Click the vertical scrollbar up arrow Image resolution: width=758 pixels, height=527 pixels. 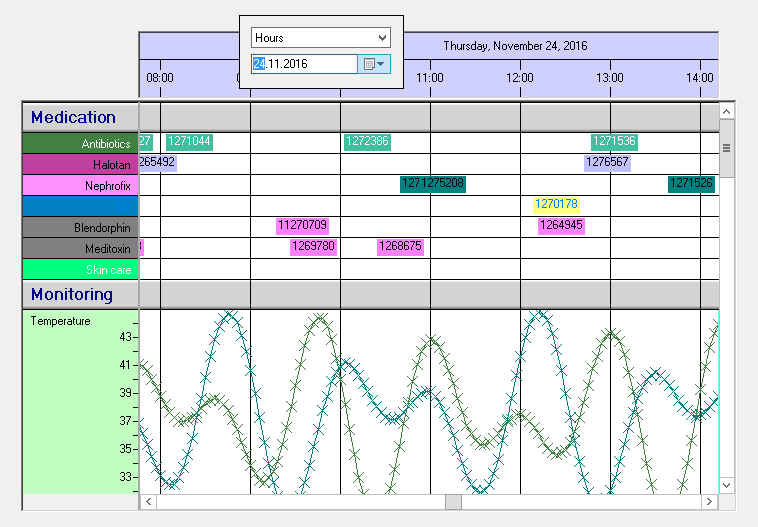[727, 109]
